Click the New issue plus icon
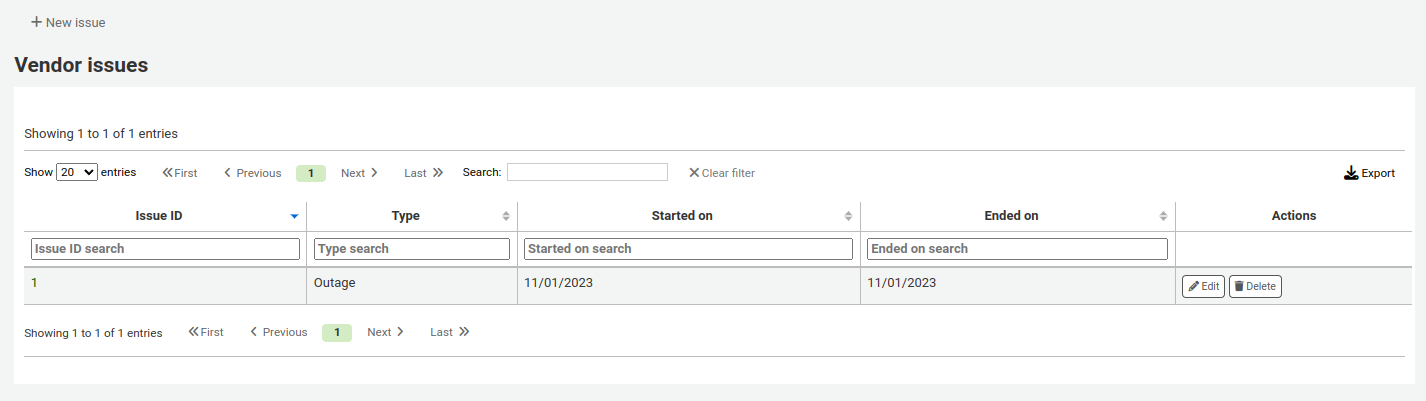Viewport: 1426px width, 401px height. (36, 22)
